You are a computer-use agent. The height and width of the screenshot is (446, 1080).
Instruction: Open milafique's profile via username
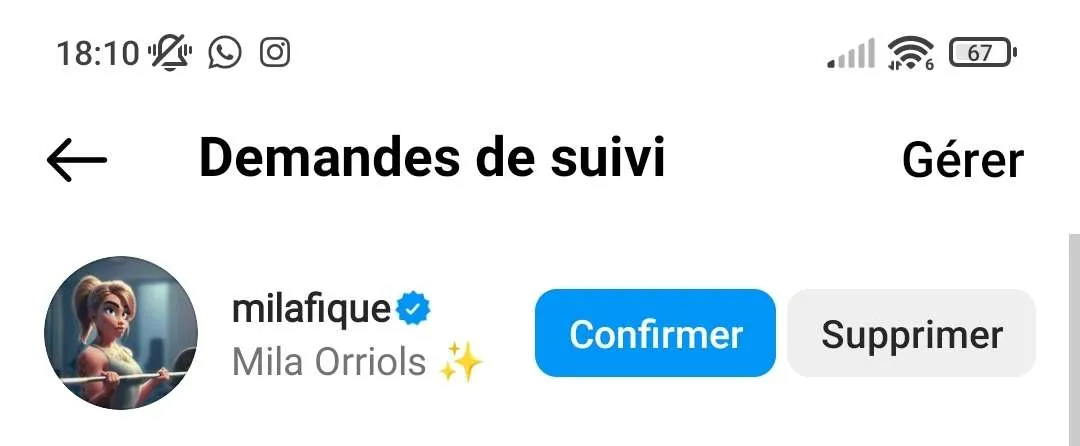click(311, 309)
